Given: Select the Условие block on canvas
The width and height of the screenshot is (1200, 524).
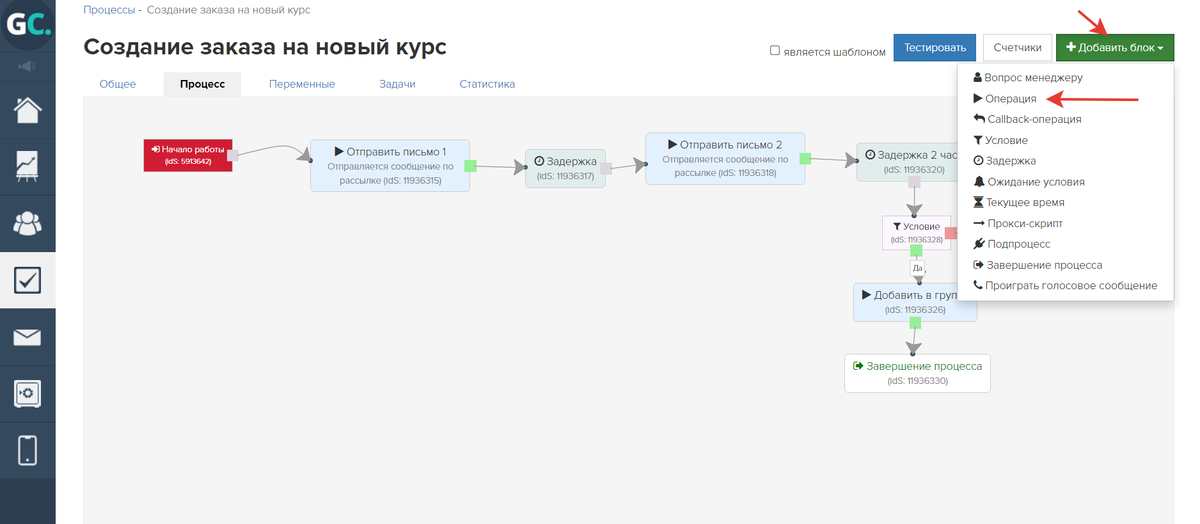Looking at the screenshot, I should click(x=917, y=232).
